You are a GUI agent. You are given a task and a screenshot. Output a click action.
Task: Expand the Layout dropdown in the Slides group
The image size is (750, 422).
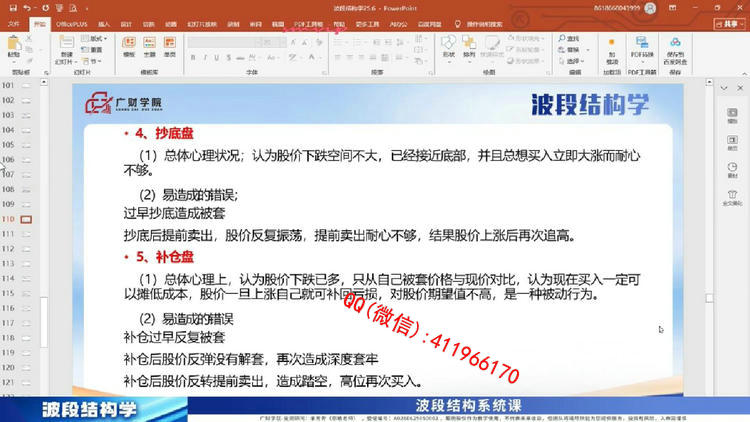click(x=94, y=38)
